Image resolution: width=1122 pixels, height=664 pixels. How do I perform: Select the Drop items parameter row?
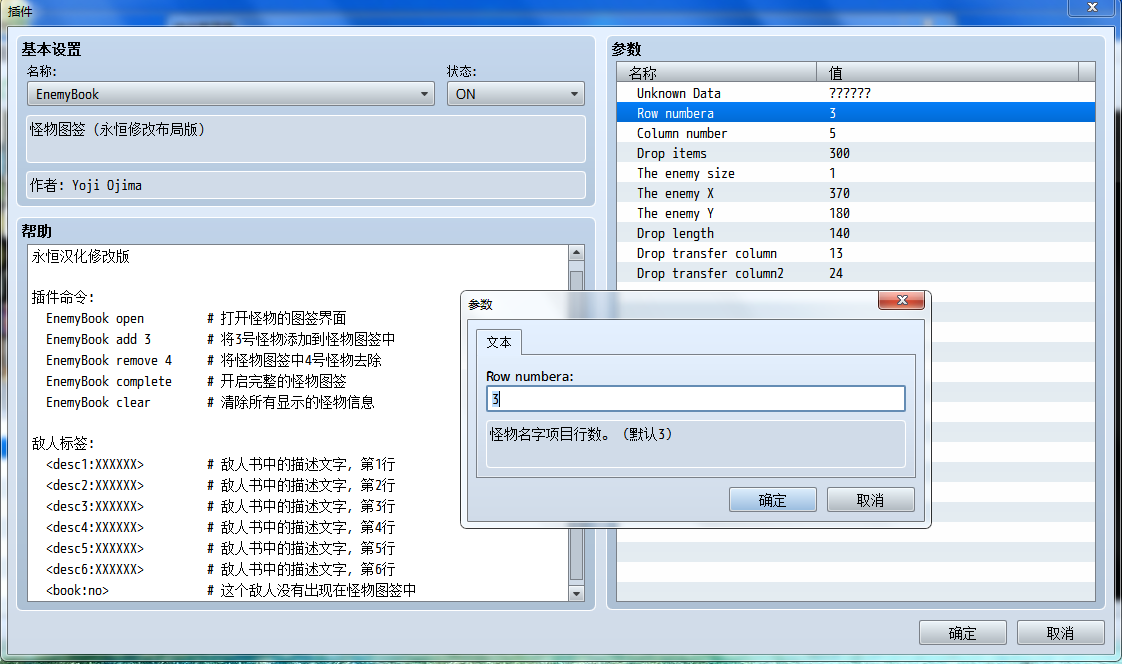pyautogui.click(x=856, y=153)
